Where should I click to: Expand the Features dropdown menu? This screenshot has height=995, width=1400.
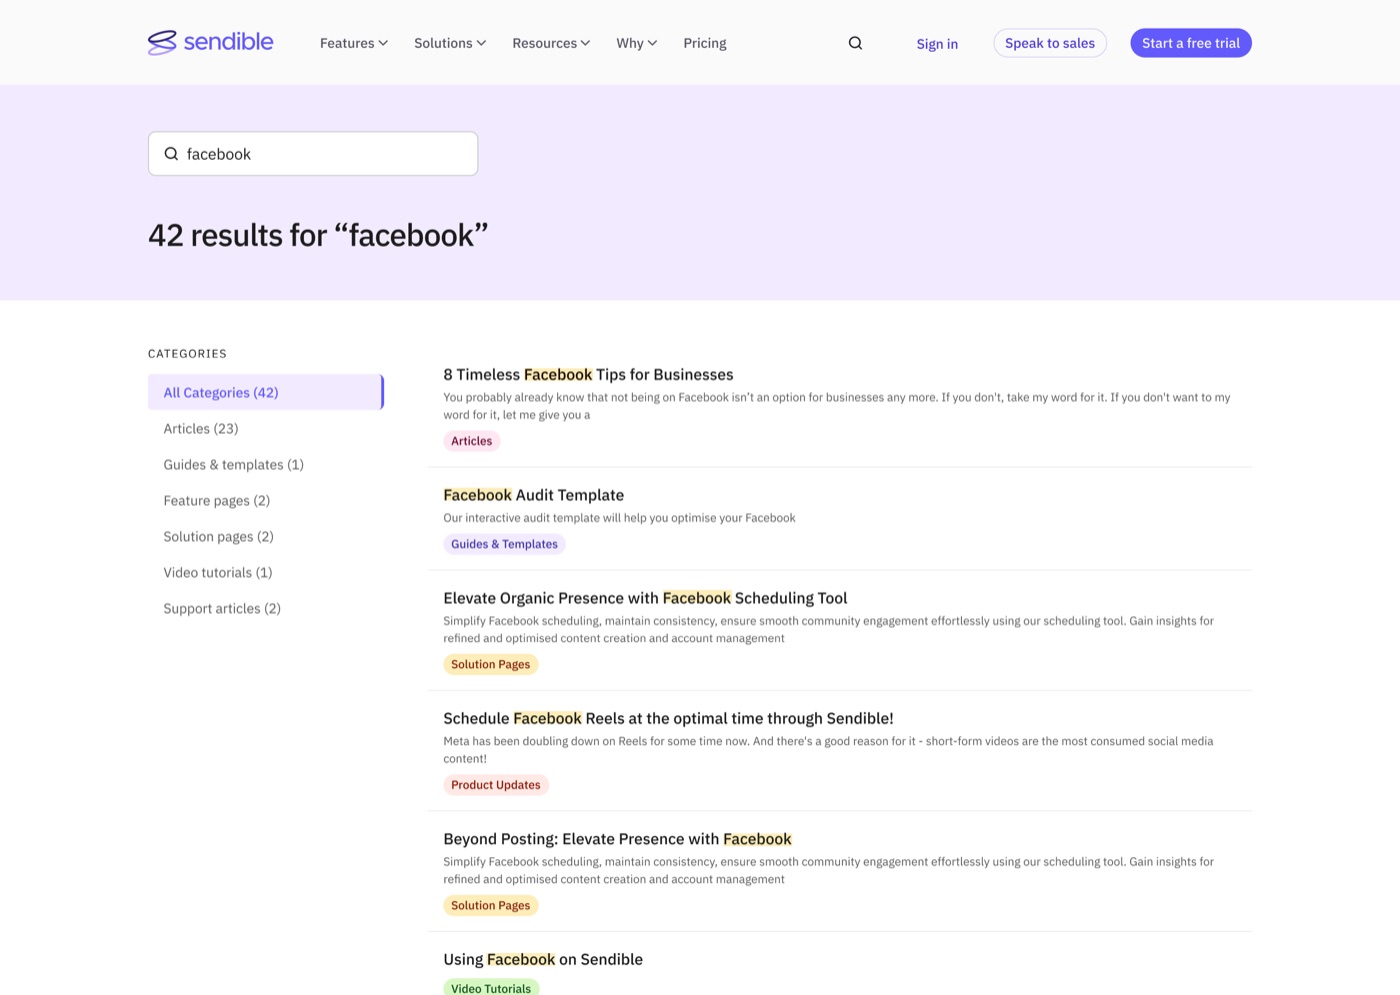tap(354, 43)
